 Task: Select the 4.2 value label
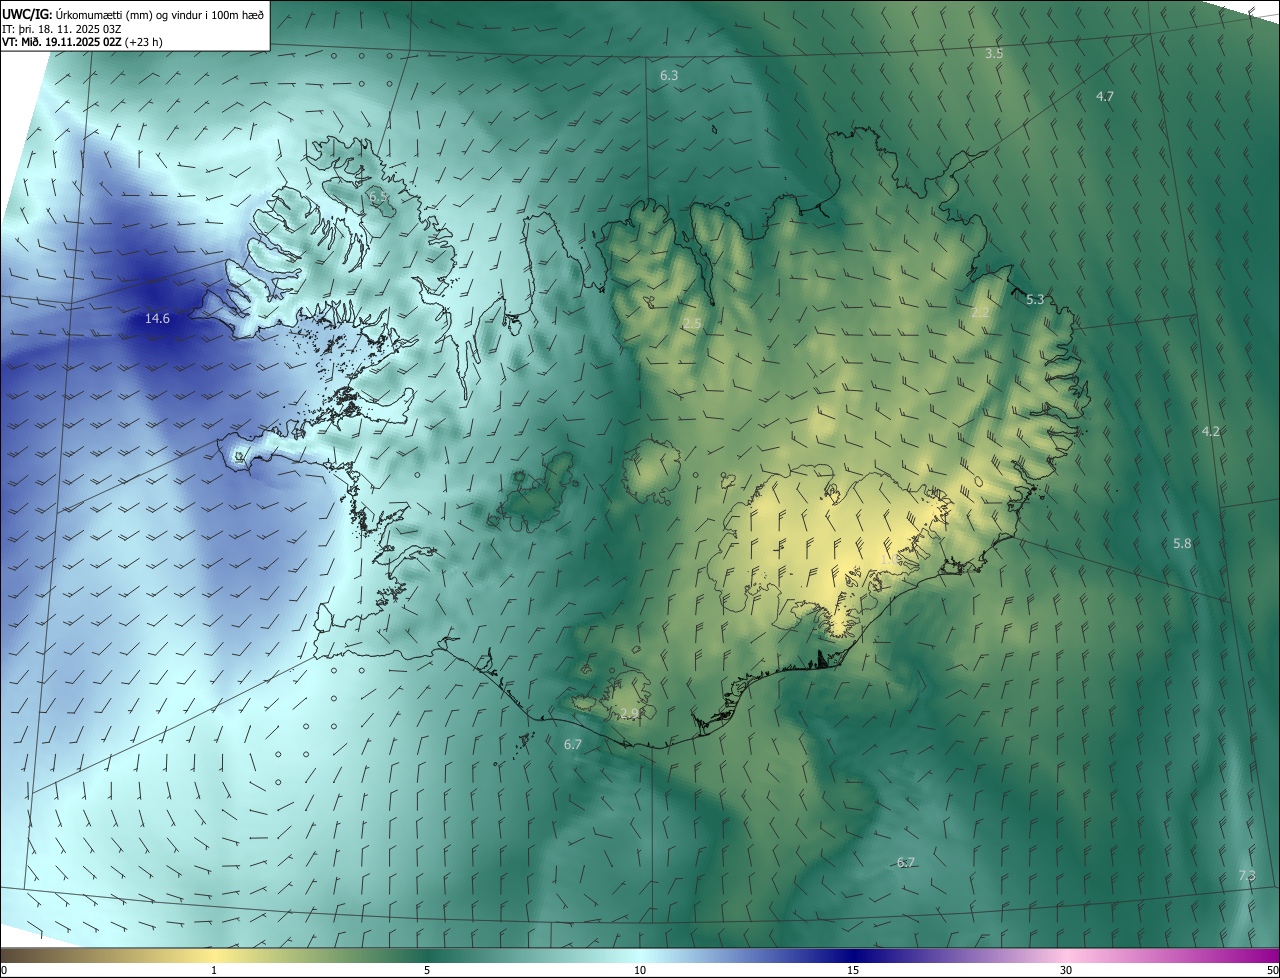tap(1211, 431)
